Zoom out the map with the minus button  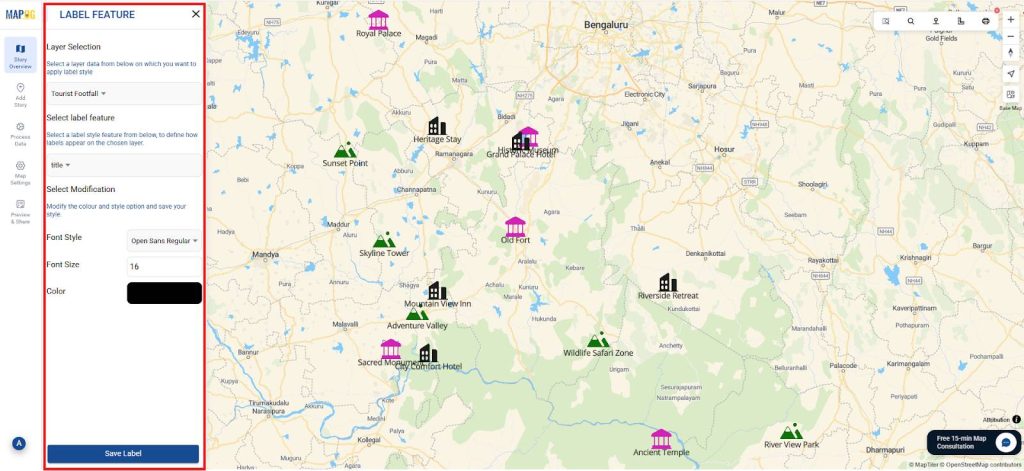pos(1011,37)
